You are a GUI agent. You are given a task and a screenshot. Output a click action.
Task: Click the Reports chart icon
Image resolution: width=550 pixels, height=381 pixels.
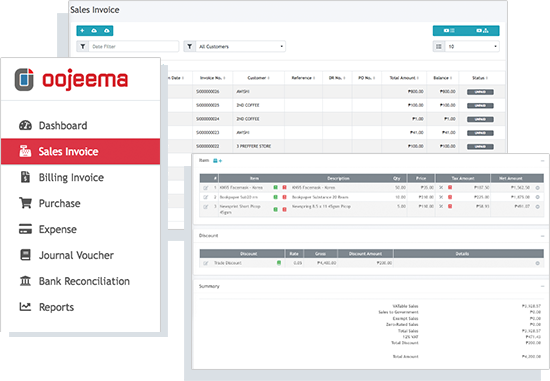(25, 307)
